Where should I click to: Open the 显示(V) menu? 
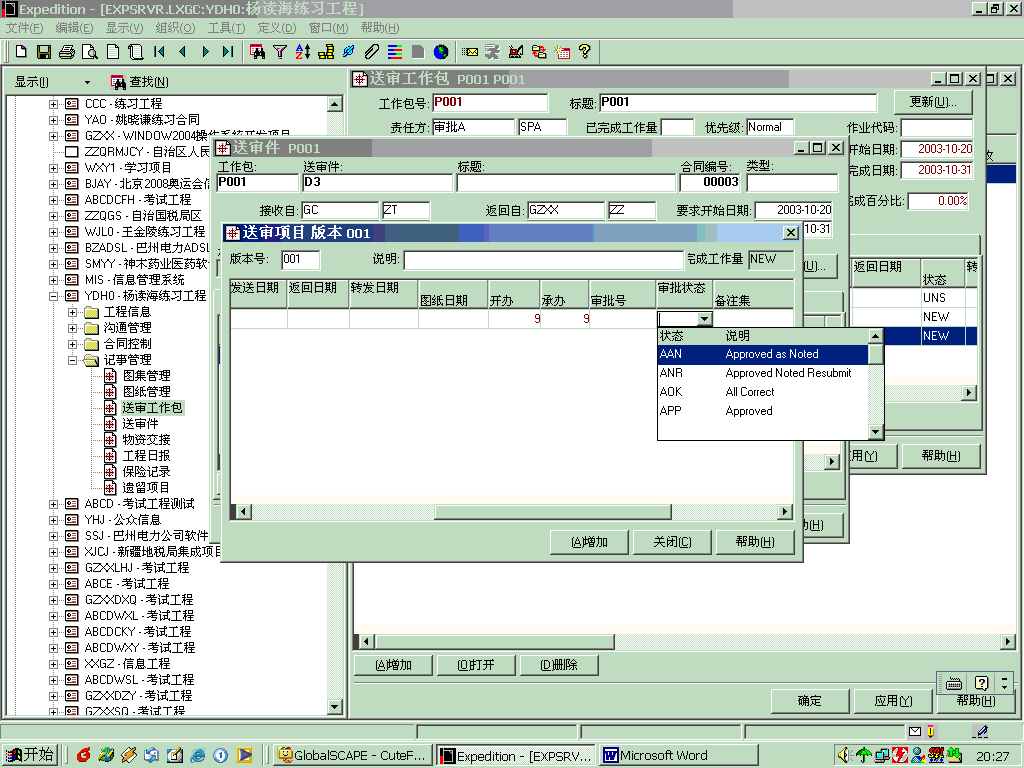[125, 27]
